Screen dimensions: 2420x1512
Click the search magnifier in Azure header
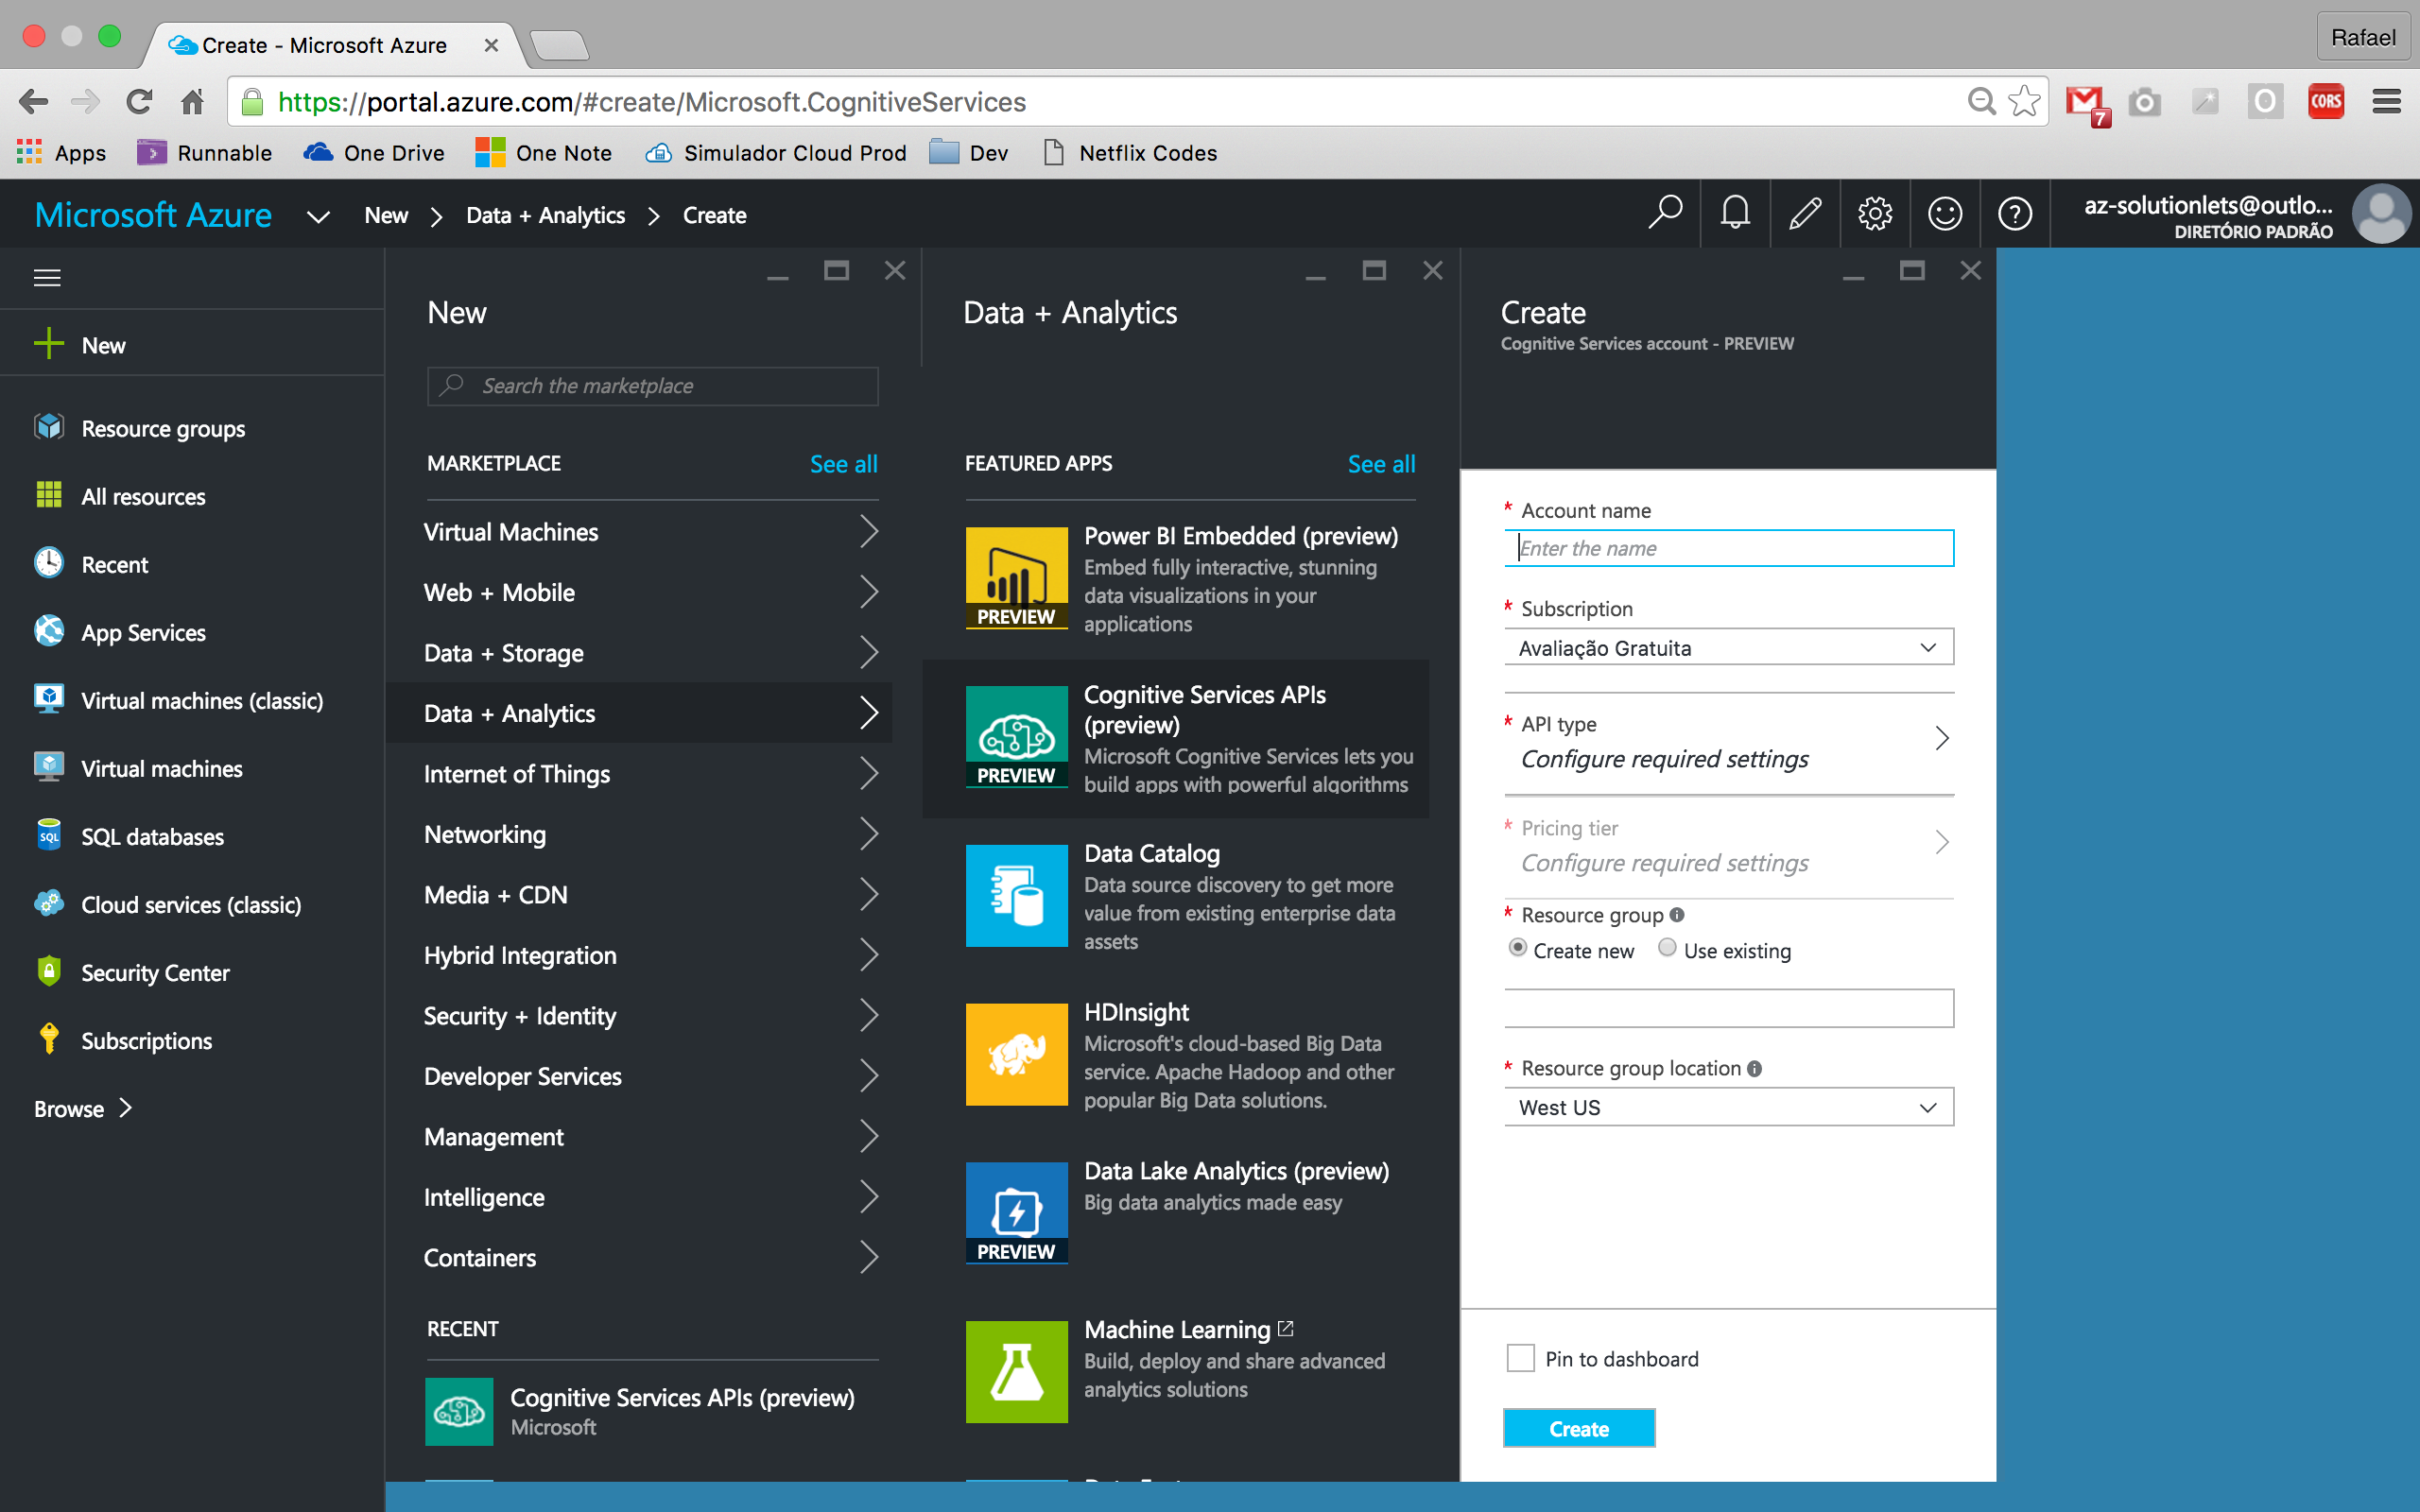pyautogui.click(x=1665, y=213)
